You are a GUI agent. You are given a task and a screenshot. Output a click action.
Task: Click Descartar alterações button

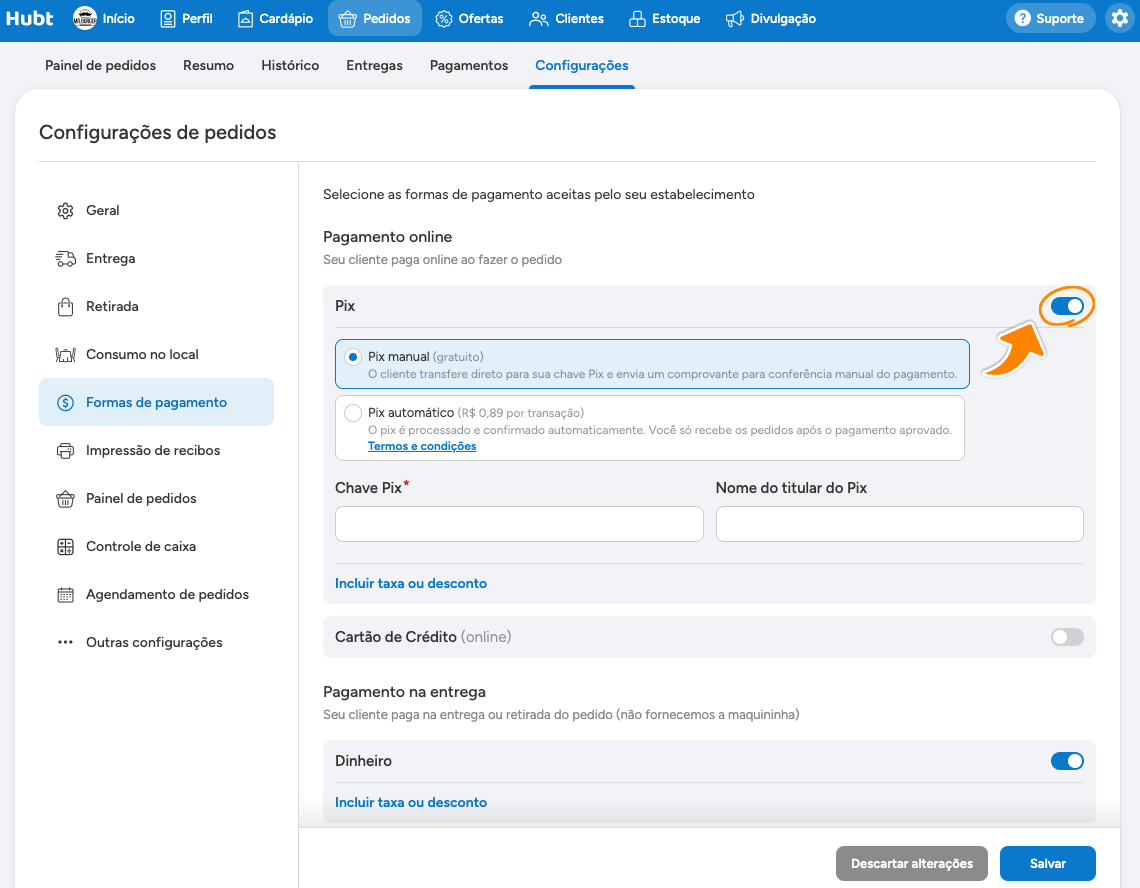912,863
